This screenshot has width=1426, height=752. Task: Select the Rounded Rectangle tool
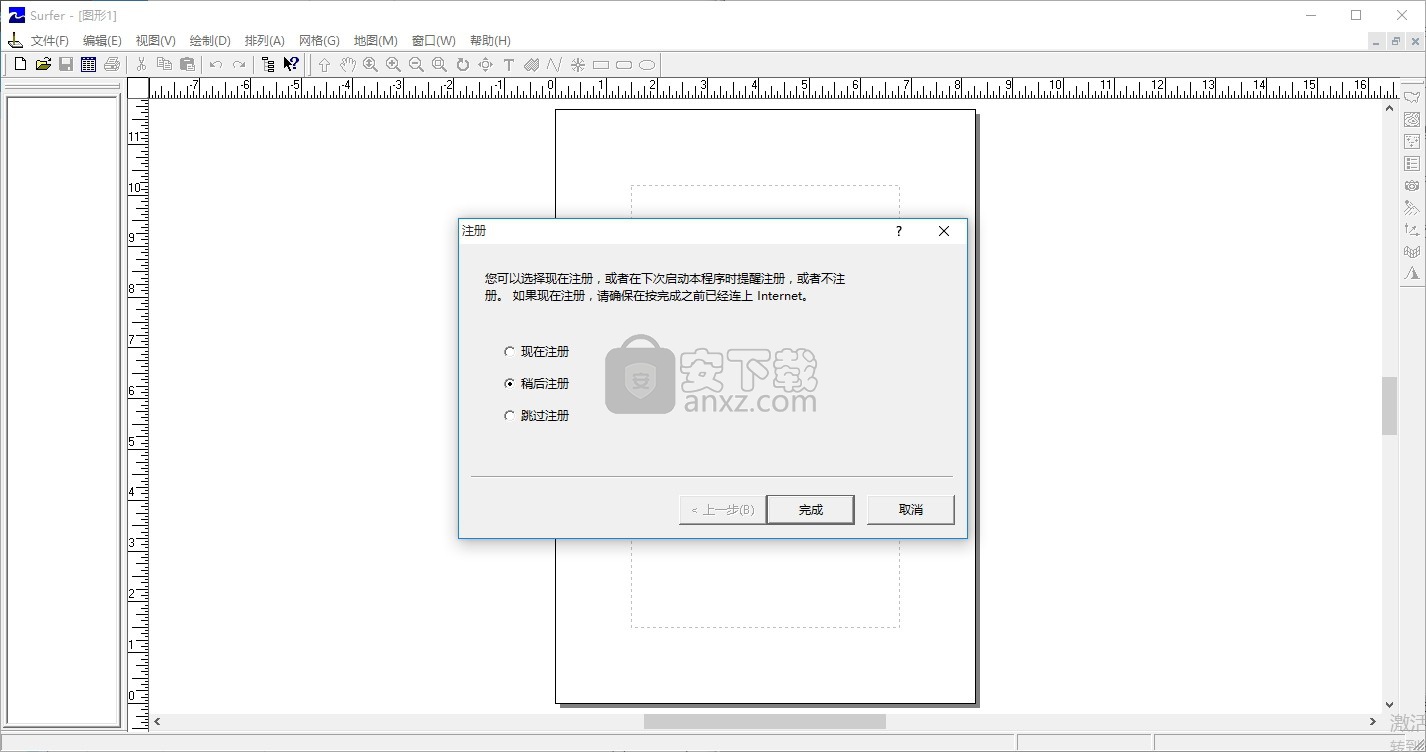point(624,64)
